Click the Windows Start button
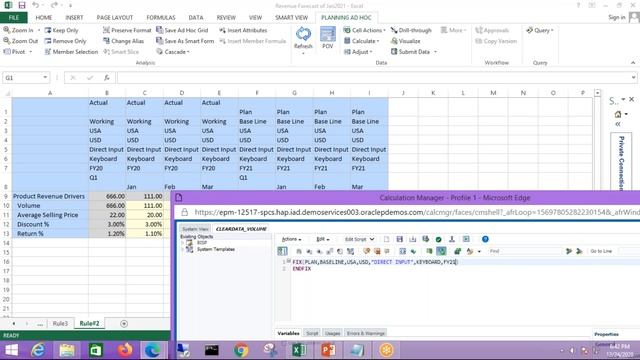The image size is (640, 360). tap(11, 350)
